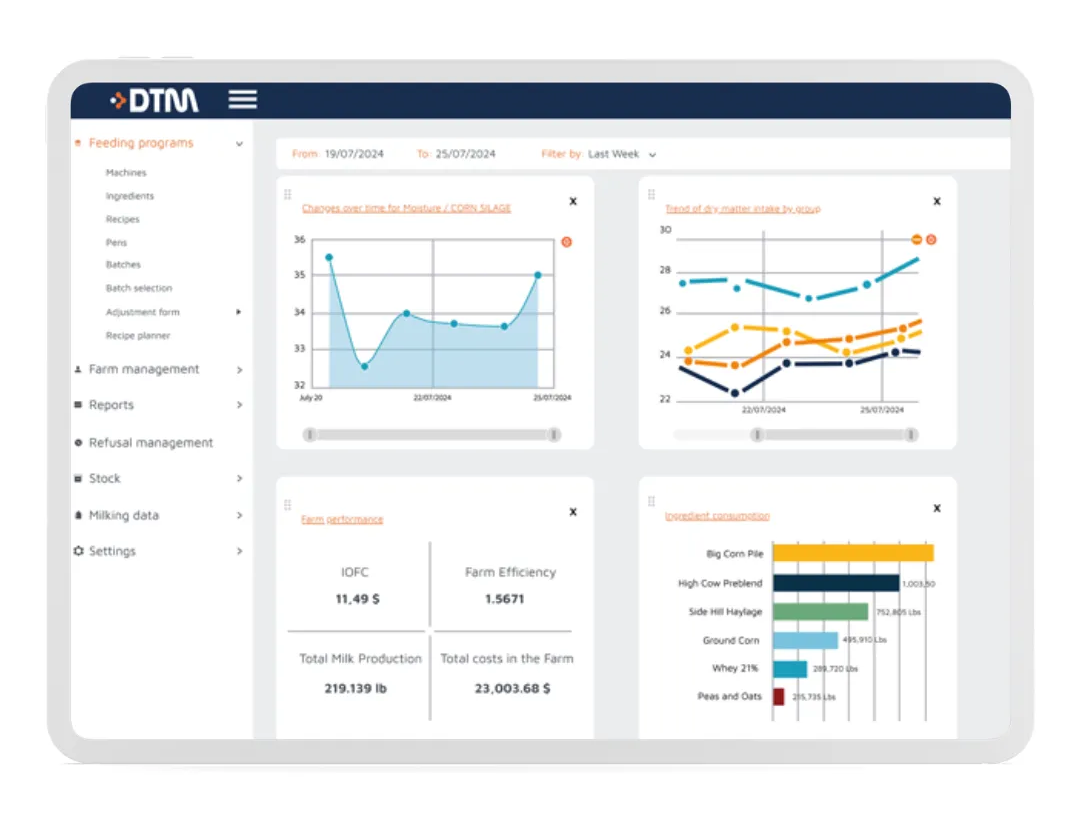Open the Ingredient consumption link

click(x=716, y=516)
